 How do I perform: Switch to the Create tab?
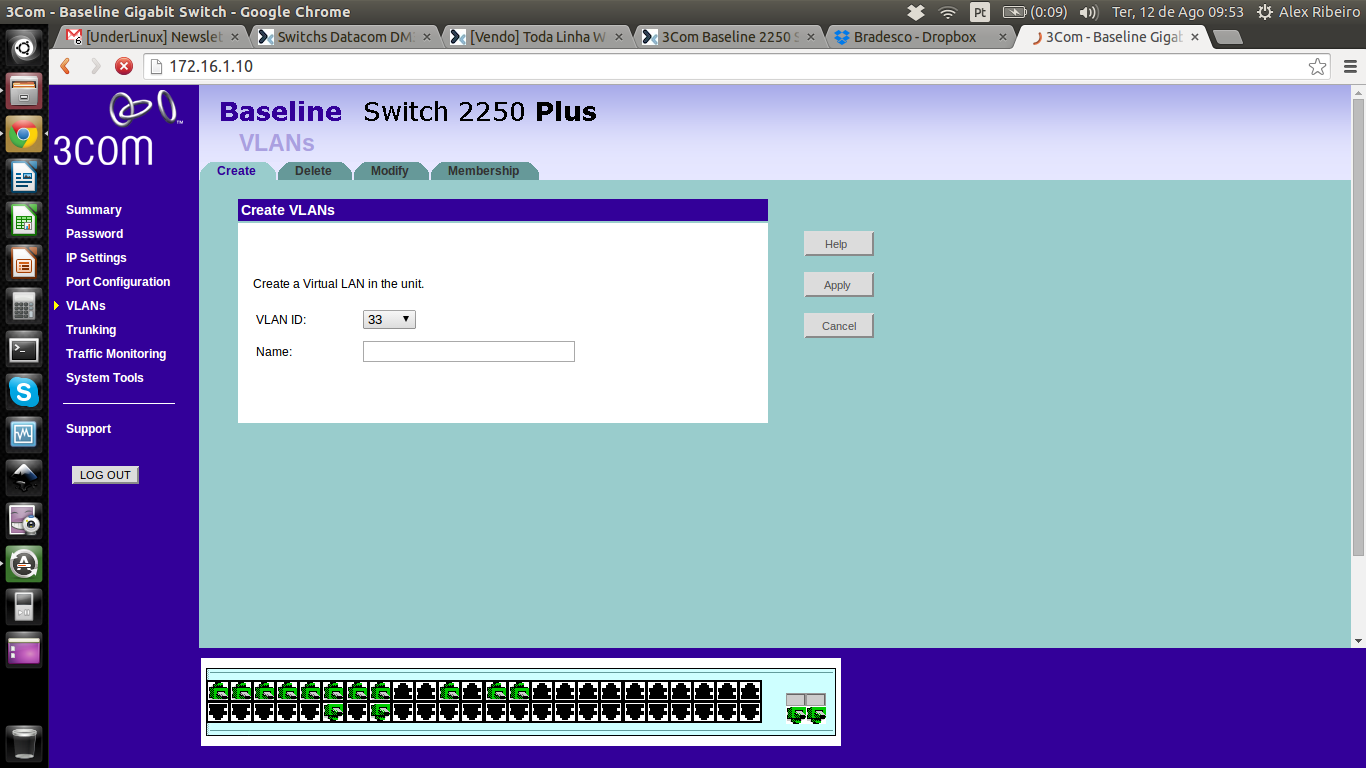(236, 171)
